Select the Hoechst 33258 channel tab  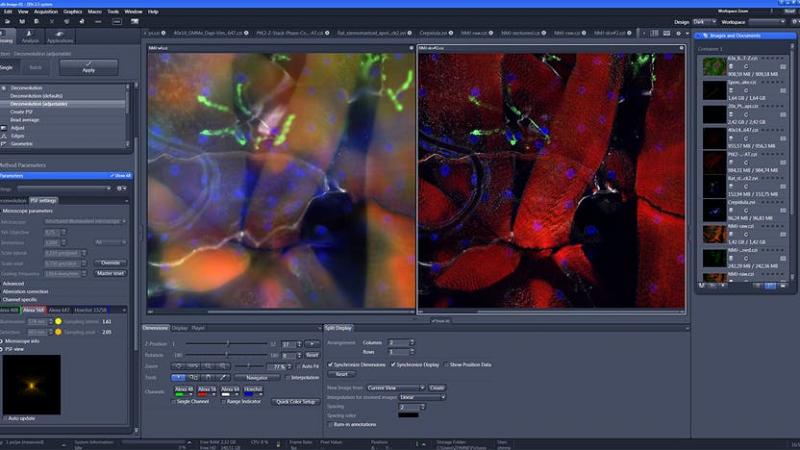91,310
